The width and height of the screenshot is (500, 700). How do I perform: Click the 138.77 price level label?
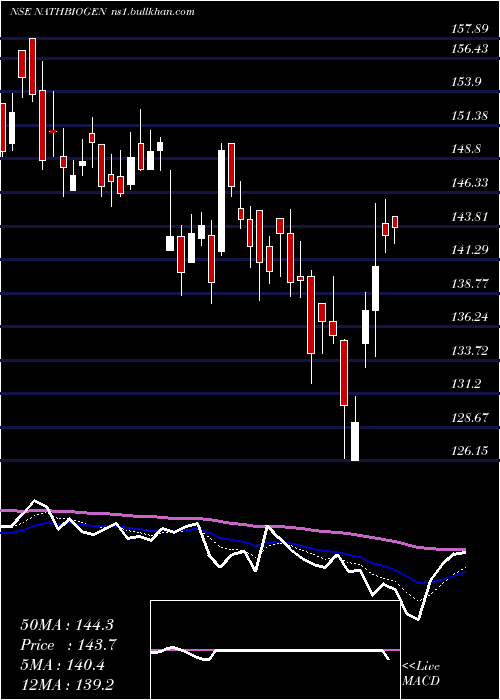pyautogui.click(x=470, y=283)
